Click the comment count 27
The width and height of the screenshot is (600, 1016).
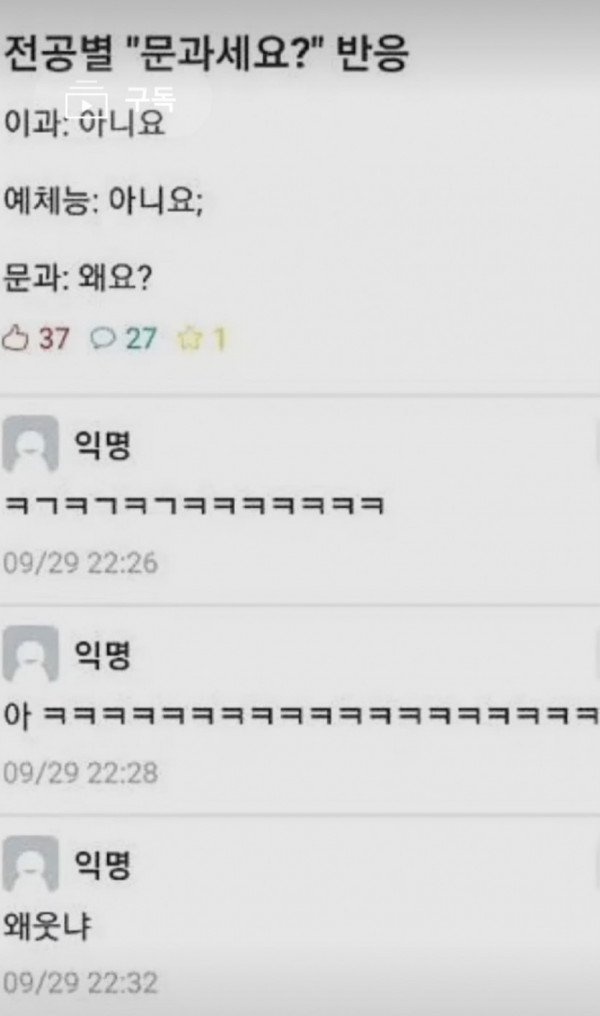point(141,339)
